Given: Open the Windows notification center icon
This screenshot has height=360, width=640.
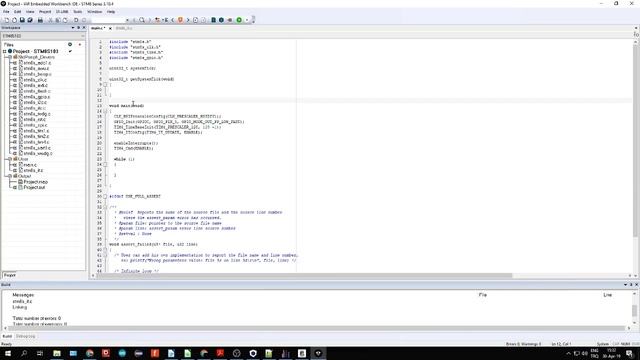Looking at the screenshot, I should 629,353.
